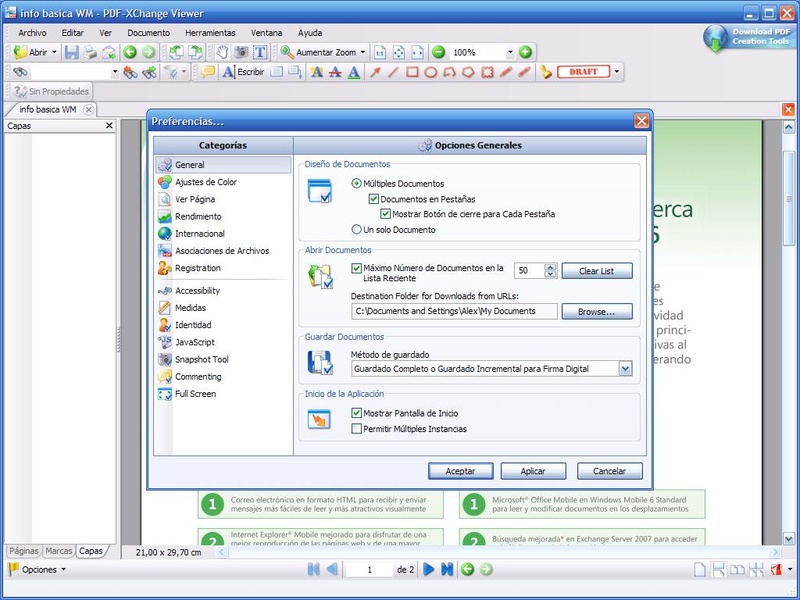
Task: Select the Hand tool in toolbar
Action: [x=223, y=52]
